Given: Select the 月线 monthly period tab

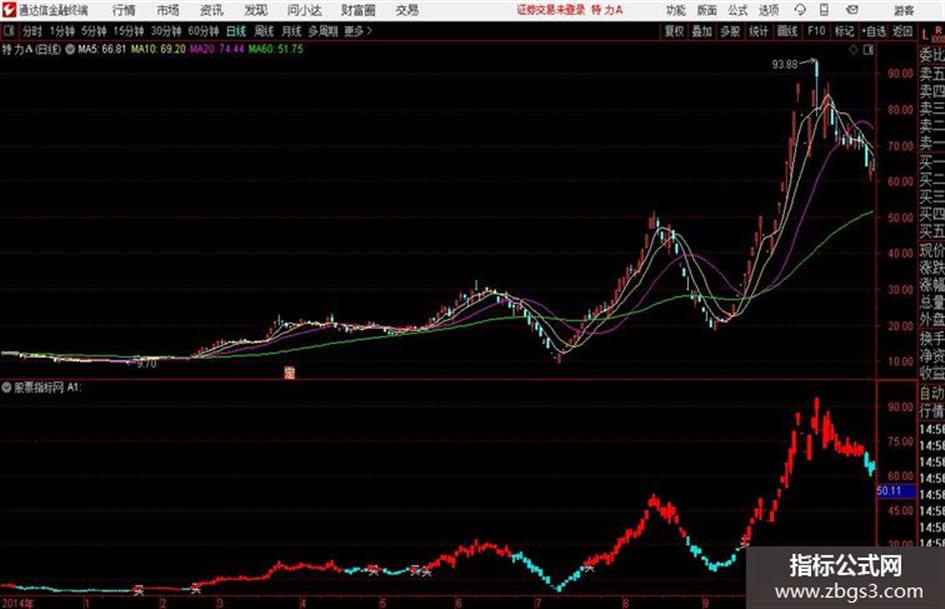Looking at the screenshot, I should coord(291,31).
